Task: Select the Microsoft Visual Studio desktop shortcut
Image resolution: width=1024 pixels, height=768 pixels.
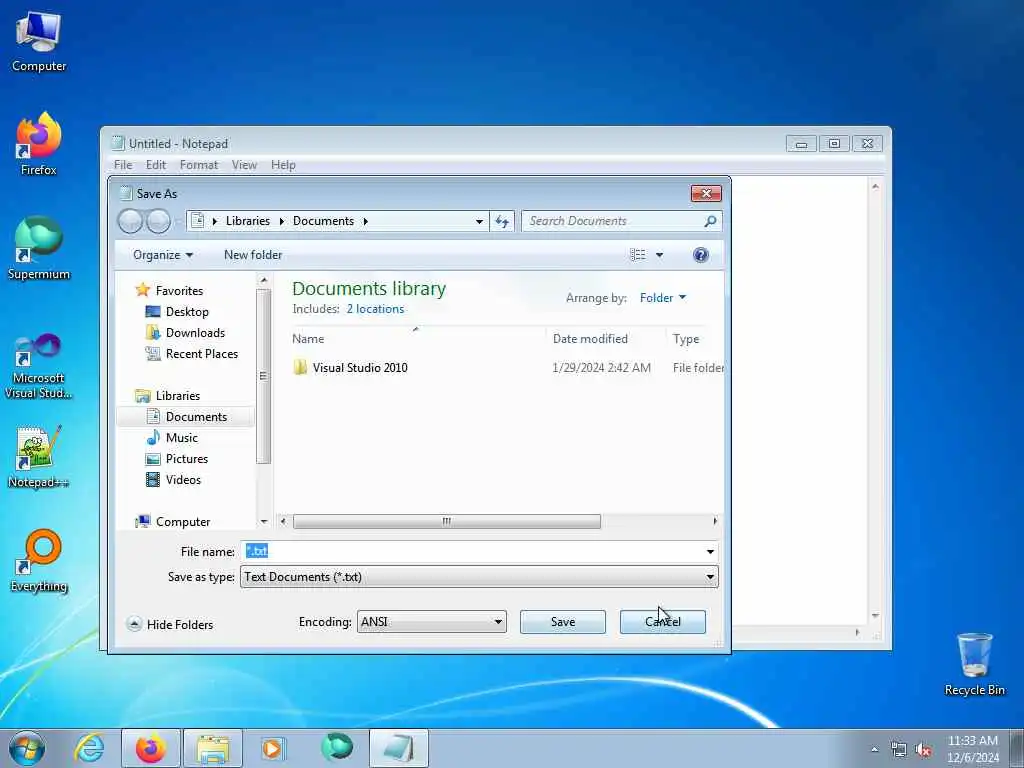Action: tap(39, 366)
